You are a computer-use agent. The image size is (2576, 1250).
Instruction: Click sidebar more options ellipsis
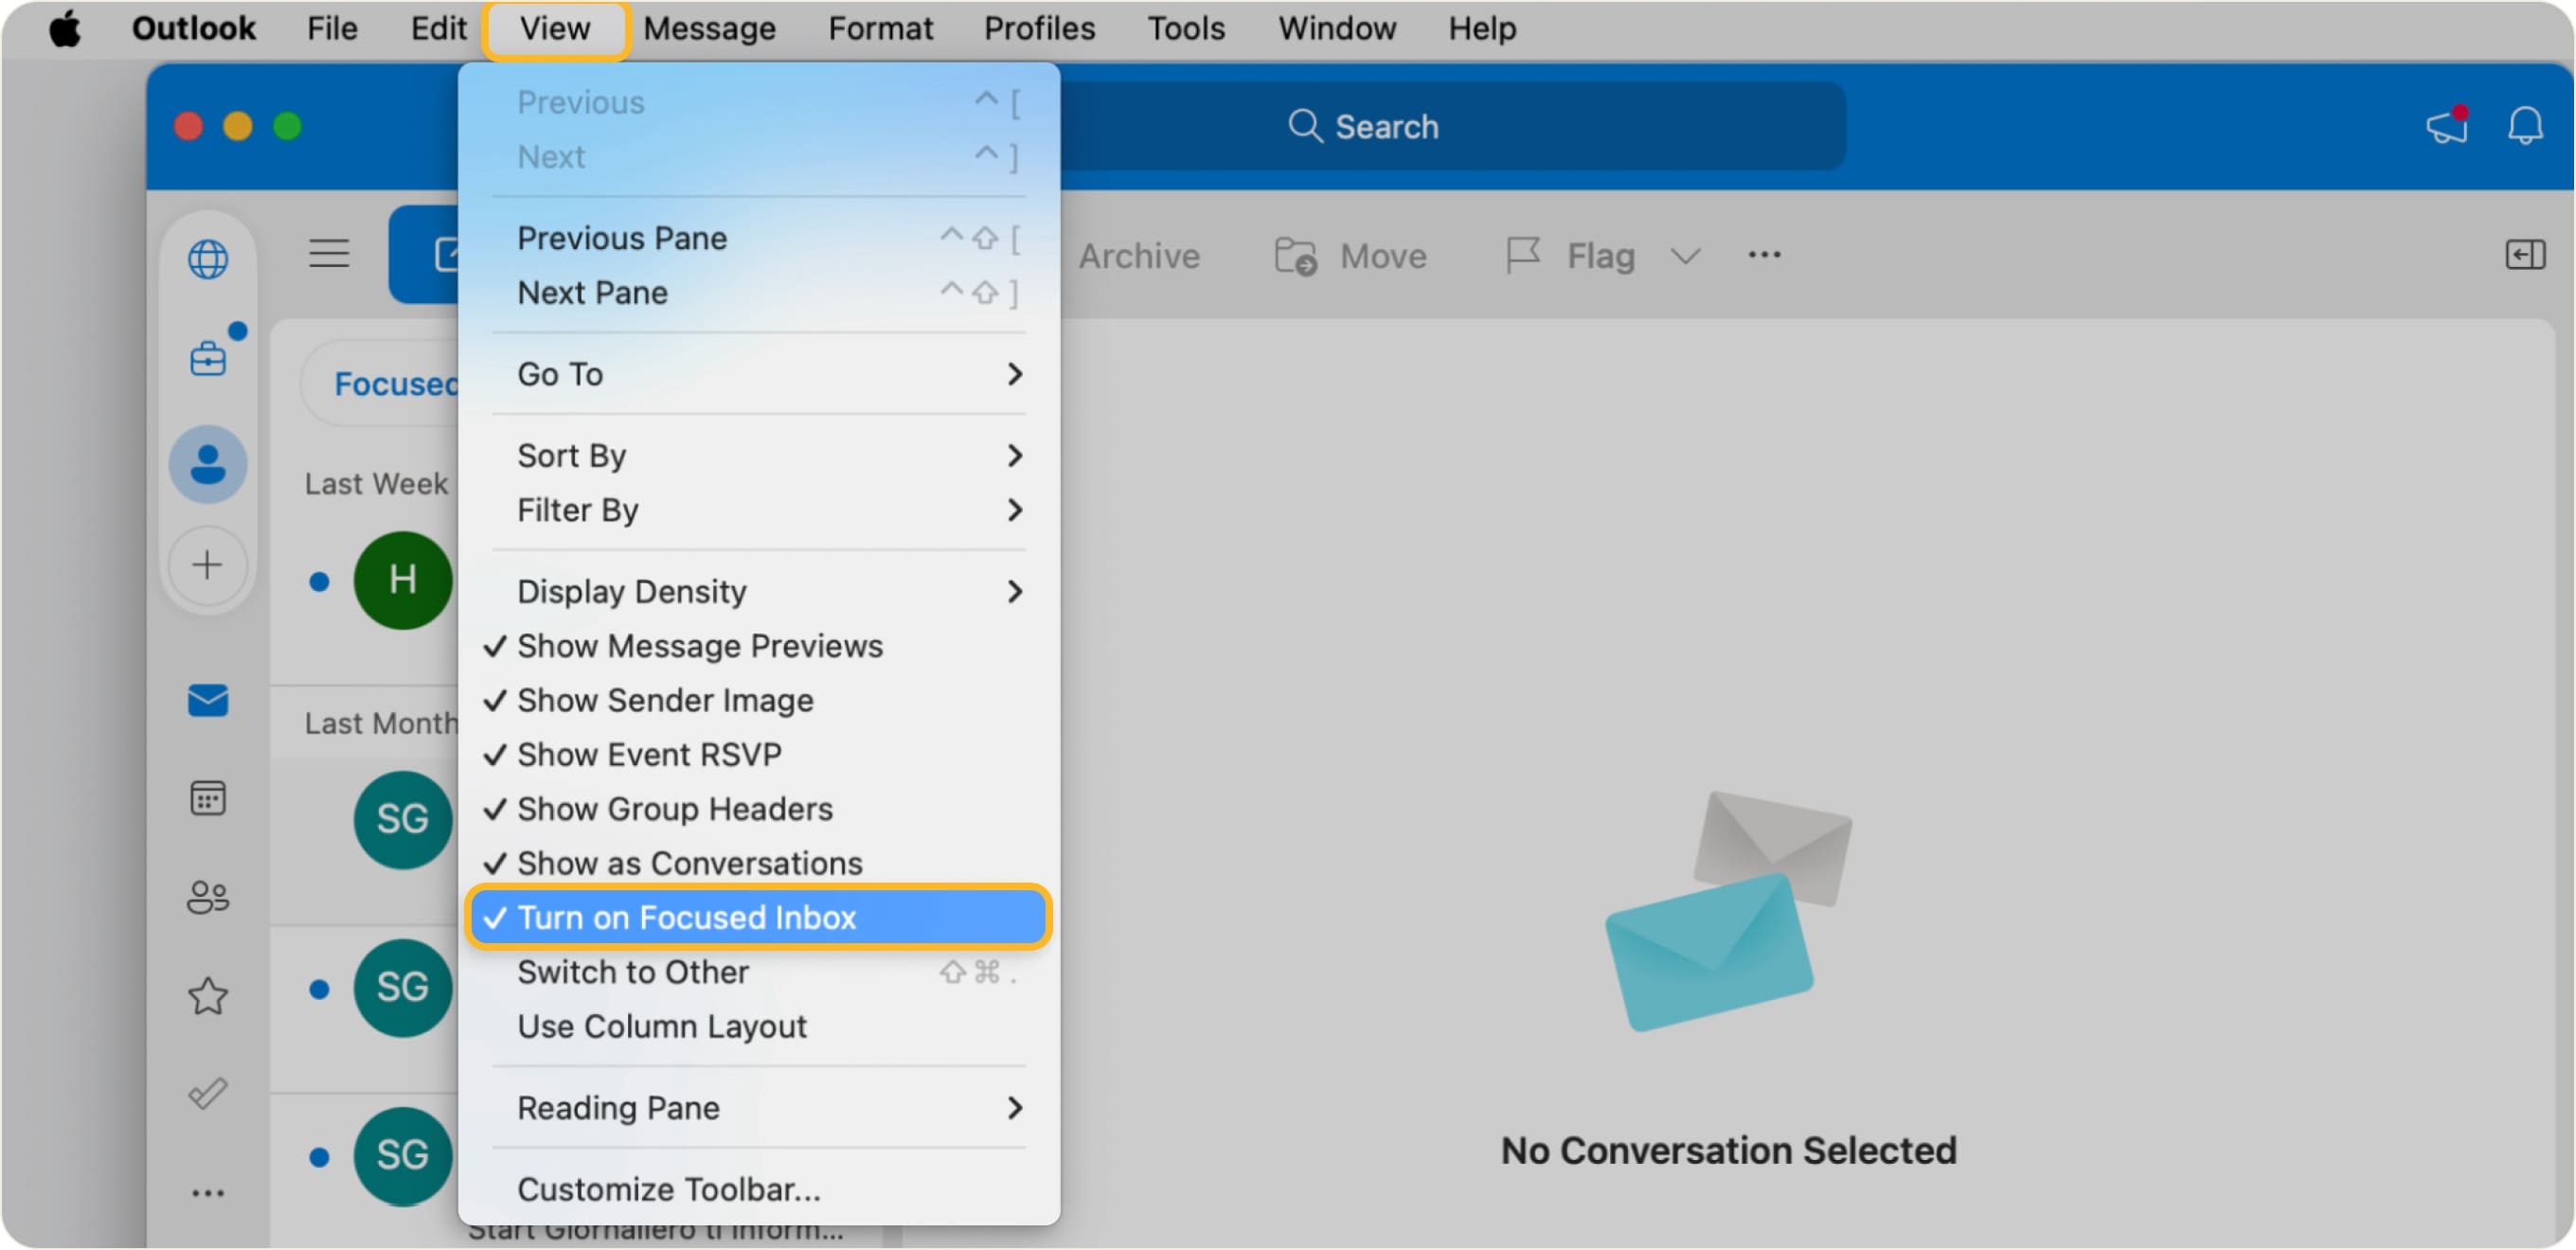pyautogui.click(x=208, y=1192)
